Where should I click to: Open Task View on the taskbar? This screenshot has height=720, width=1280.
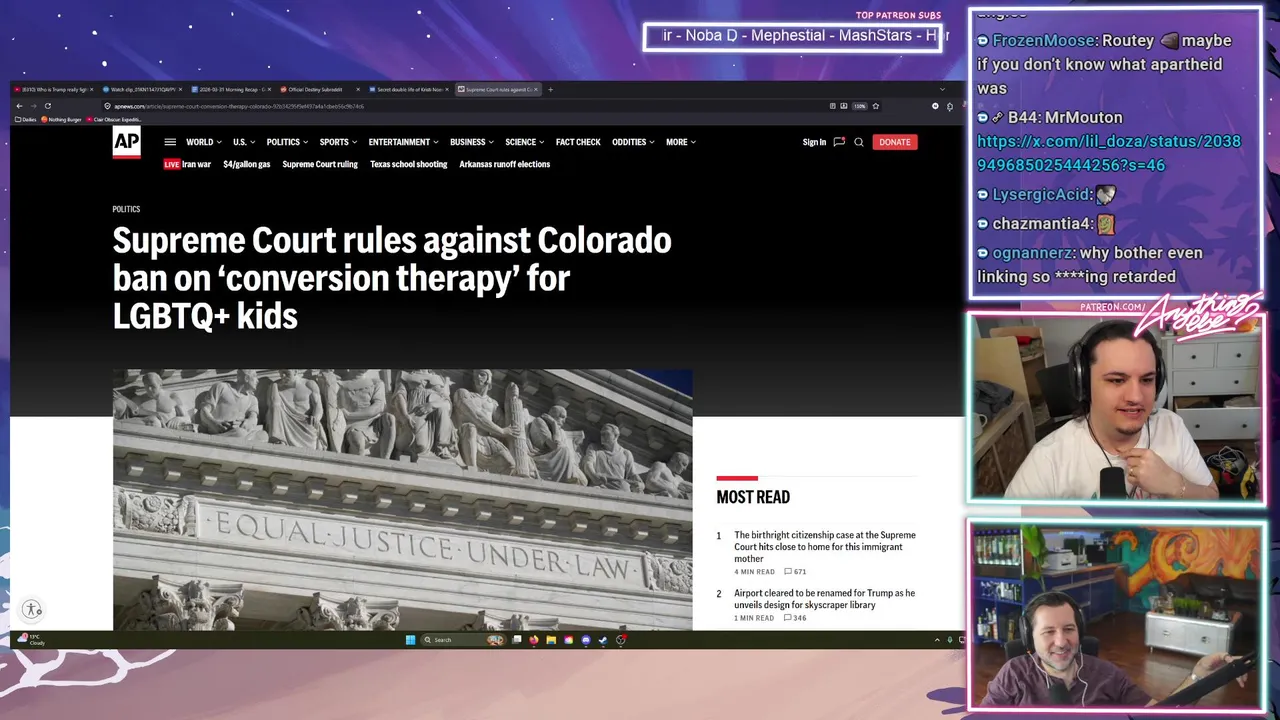[517, 640]
